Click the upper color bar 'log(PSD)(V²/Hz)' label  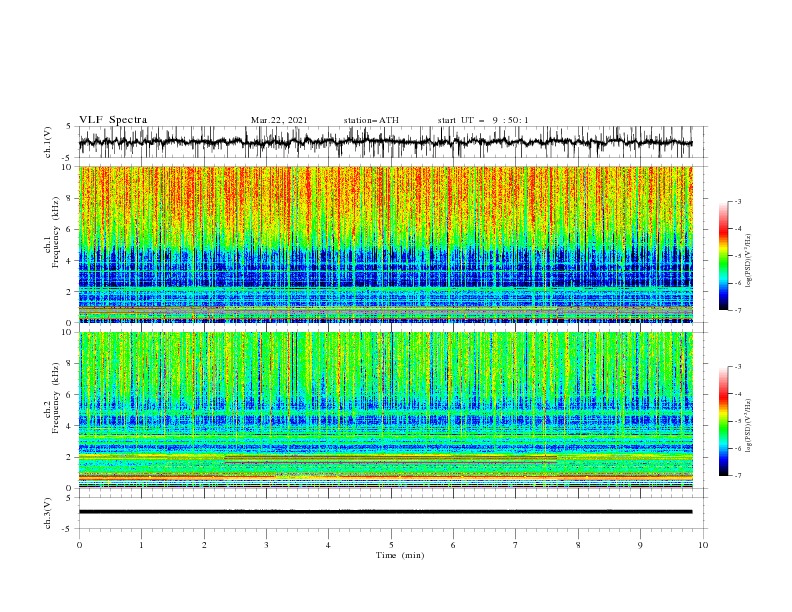749,261
